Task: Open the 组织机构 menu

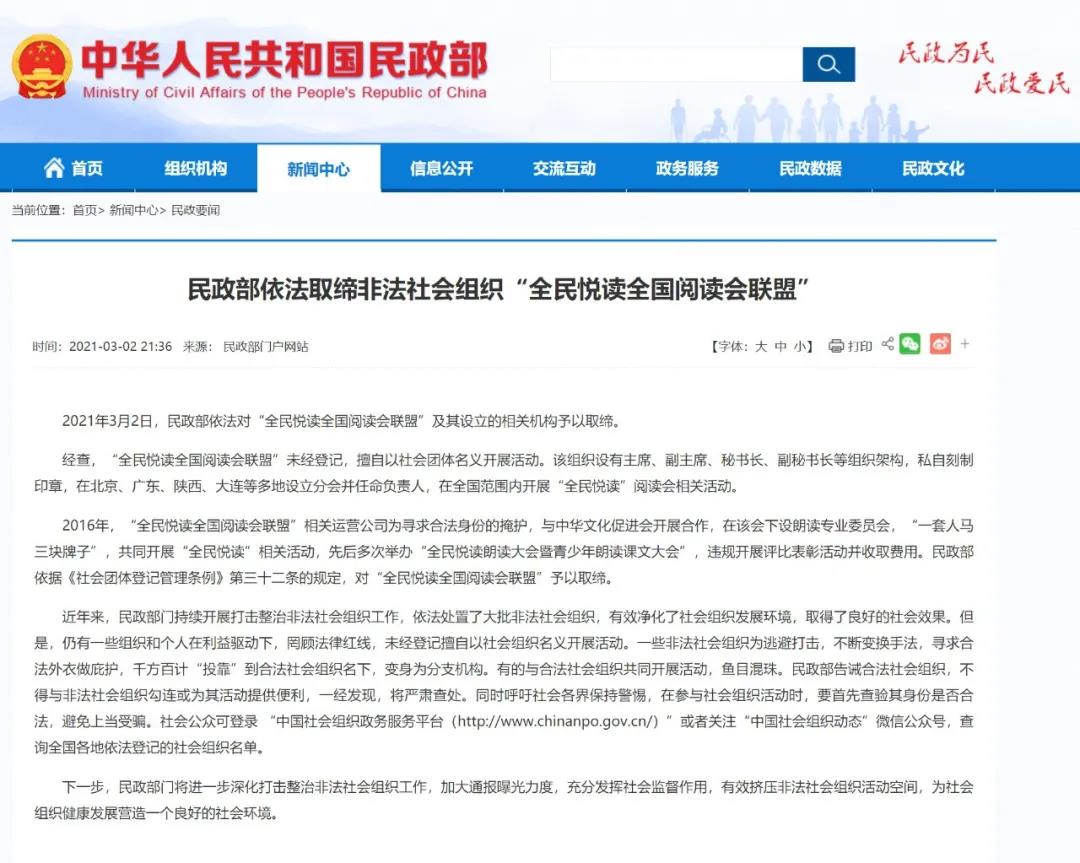Action: [x=196, y=169]
